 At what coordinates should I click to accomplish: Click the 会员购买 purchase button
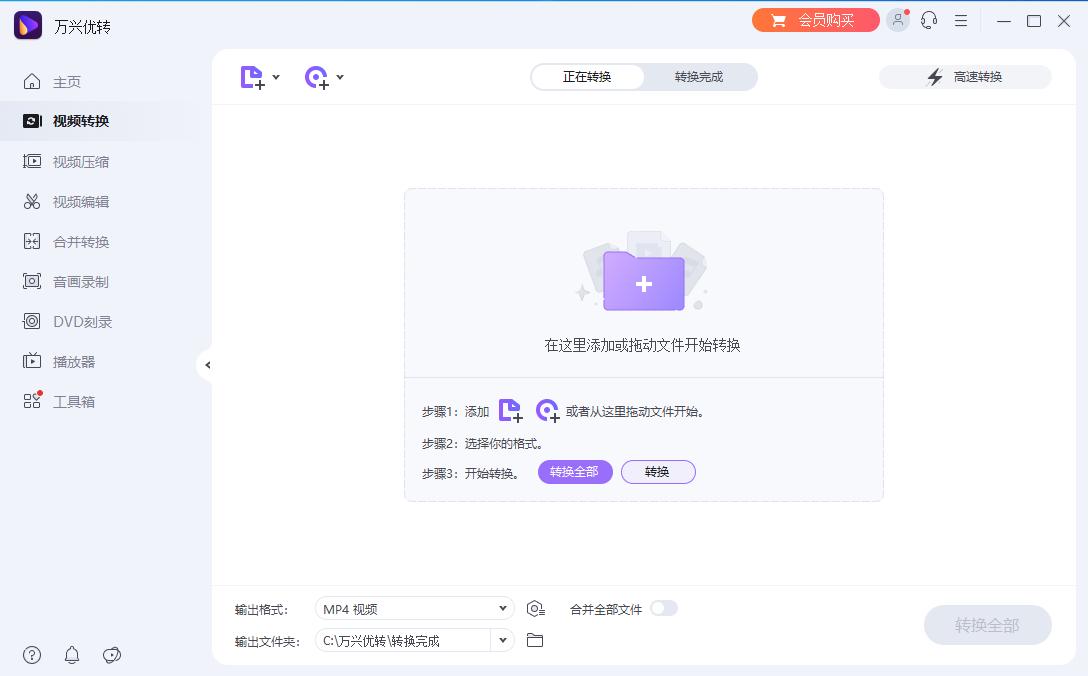click(815, 20)
